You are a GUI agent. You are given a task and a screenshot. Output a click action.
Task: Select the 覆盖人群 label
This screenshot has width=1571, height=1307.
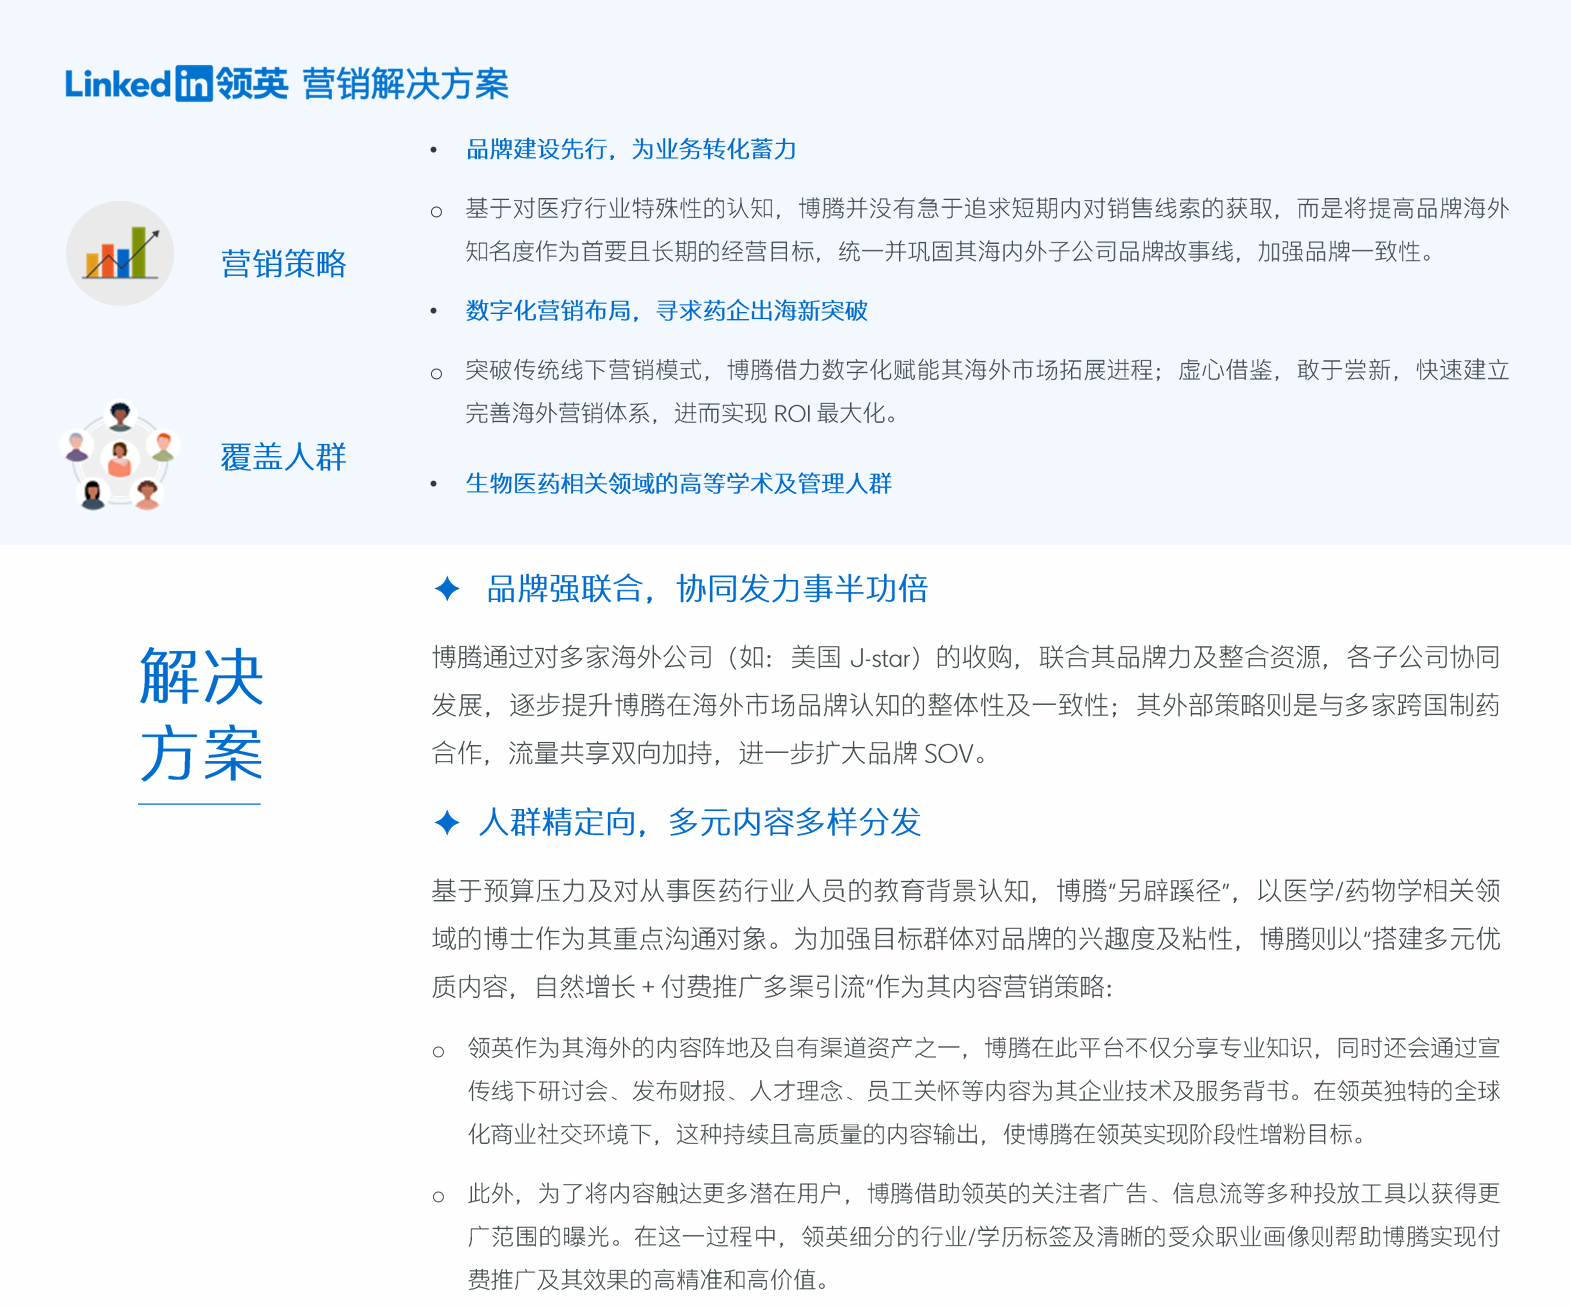click(284, 457)
